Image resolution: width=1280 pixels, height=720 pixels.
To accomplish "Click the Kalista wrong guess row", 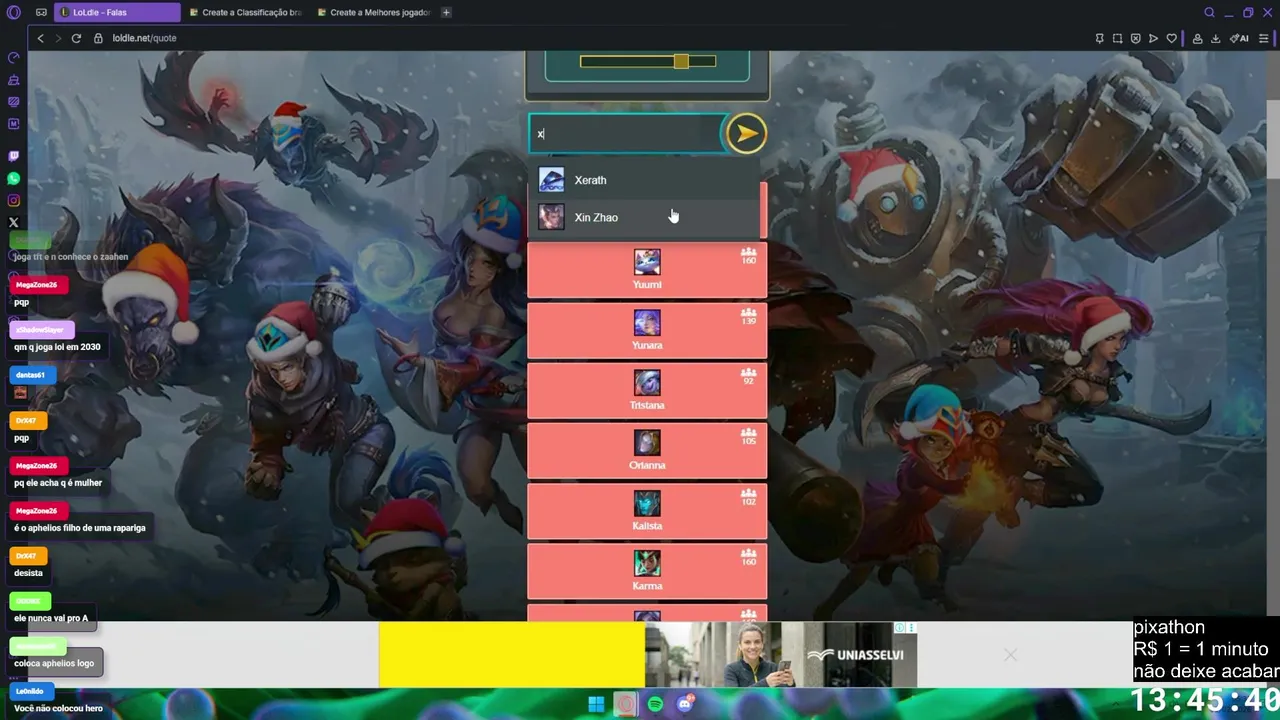I will point(647,511).
